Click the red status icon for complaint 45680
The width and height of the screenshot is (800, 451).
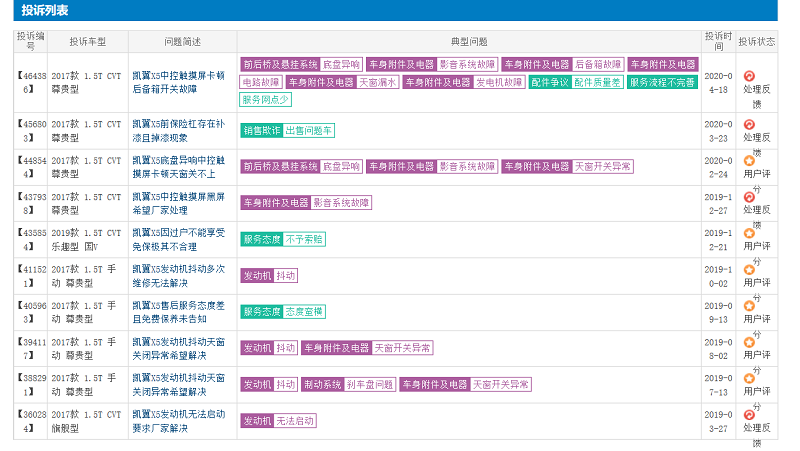(x=749, y=124)
